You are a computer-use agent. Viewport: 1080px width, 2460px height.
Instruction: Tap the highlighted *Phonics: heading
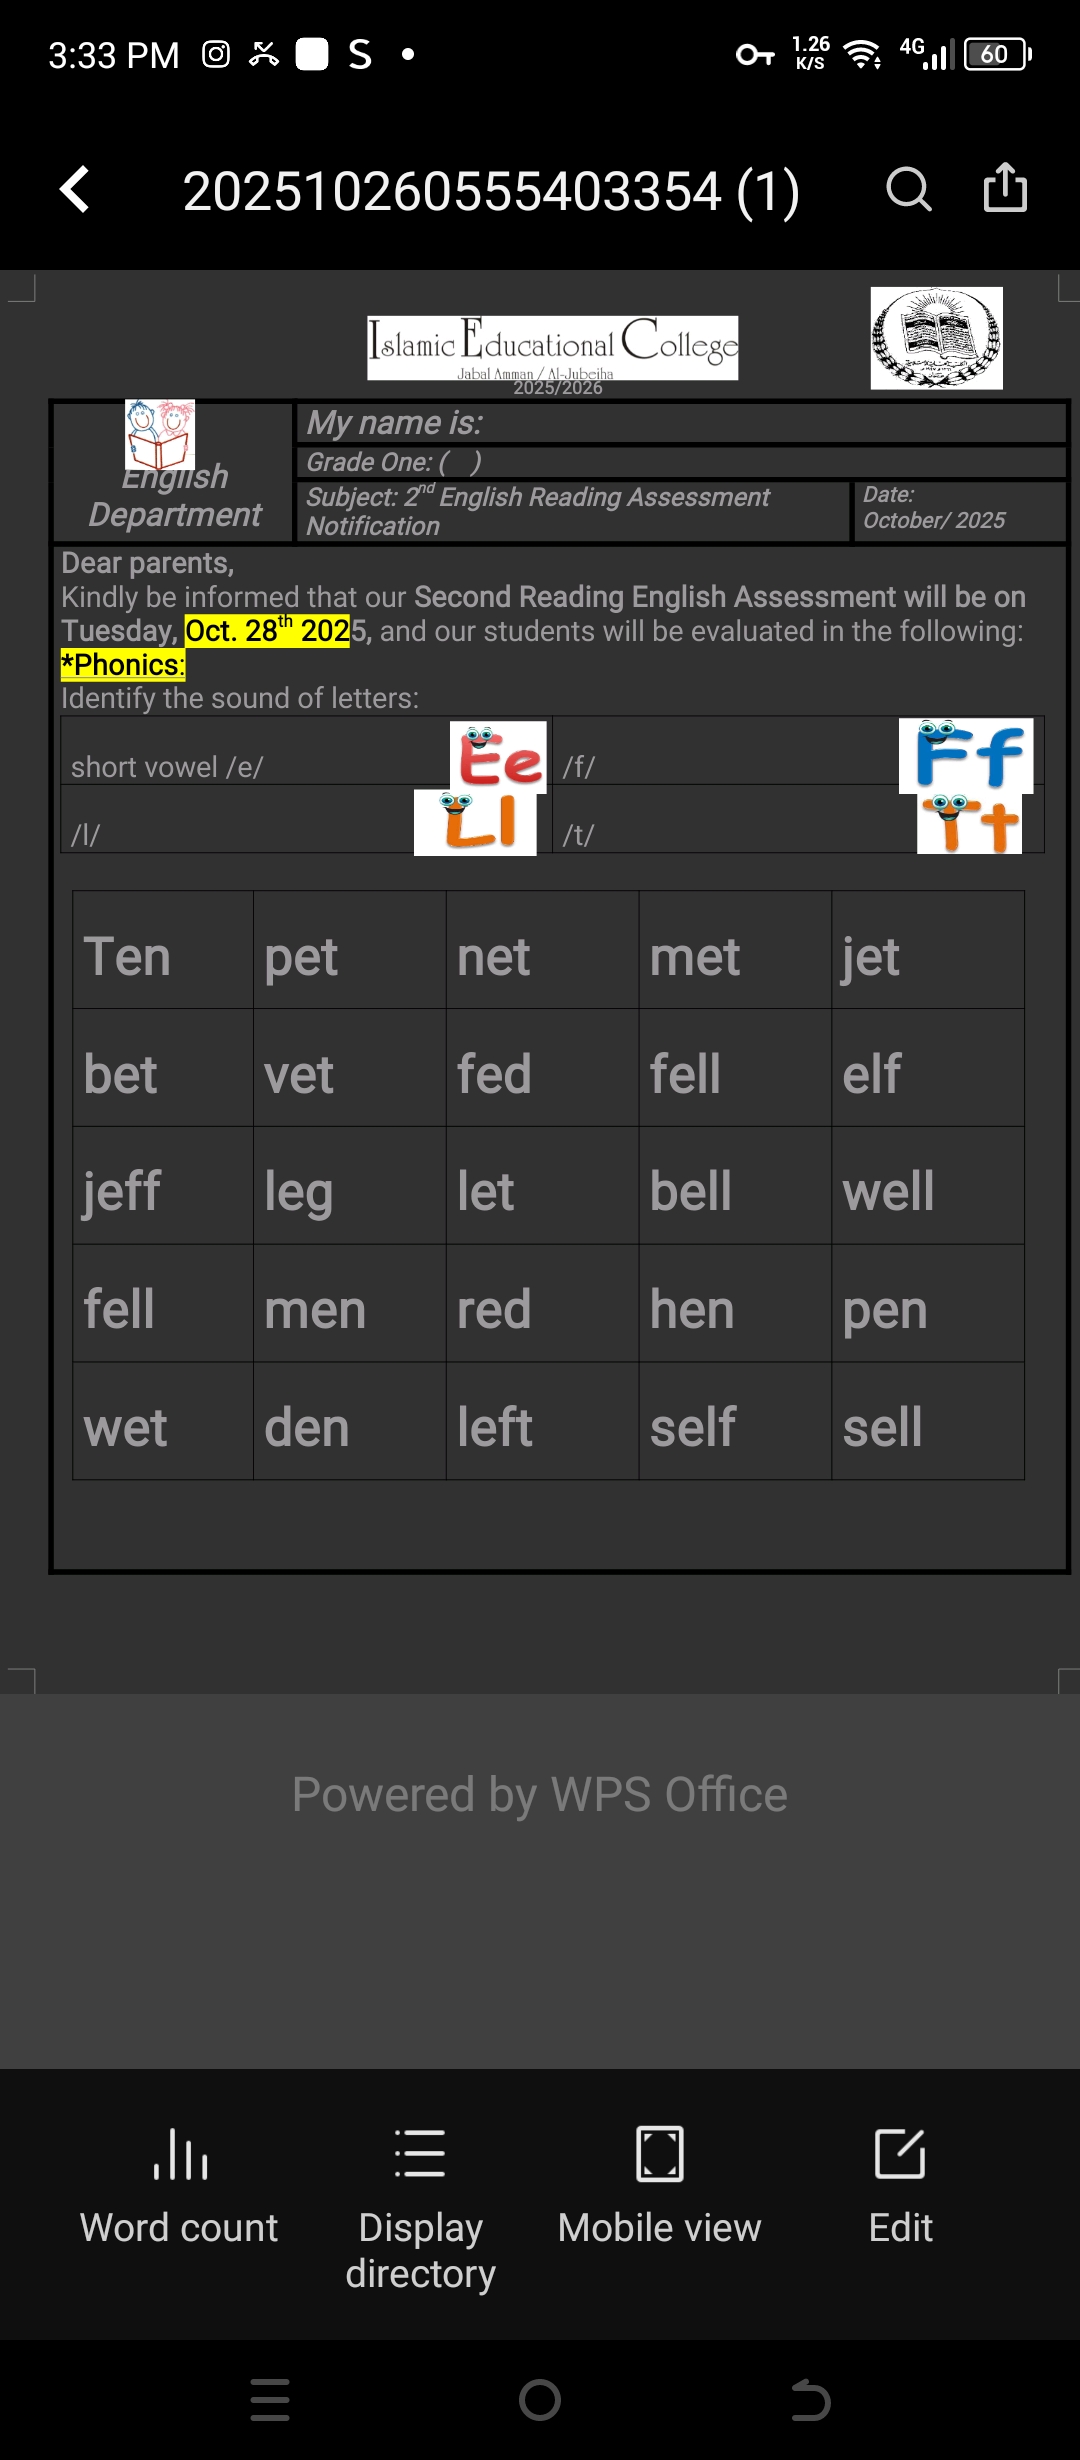pyautogui.click(x=123, y=665)
